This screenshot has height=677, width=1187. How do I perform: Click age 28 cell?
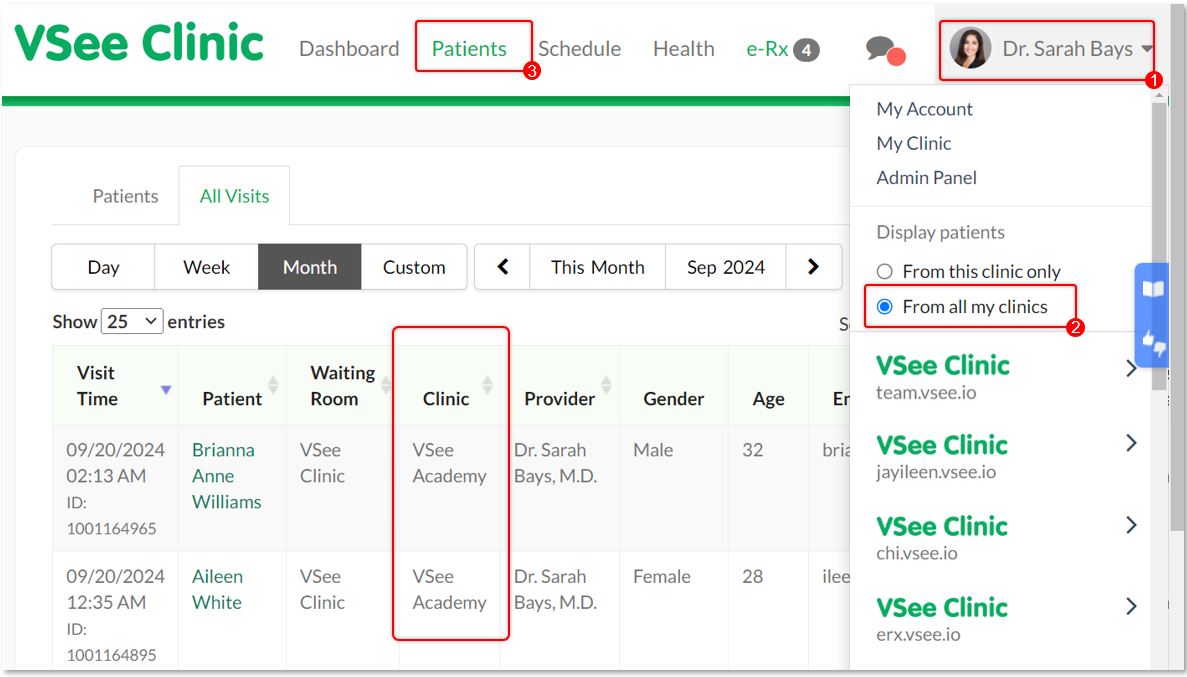tap(752, 576)
